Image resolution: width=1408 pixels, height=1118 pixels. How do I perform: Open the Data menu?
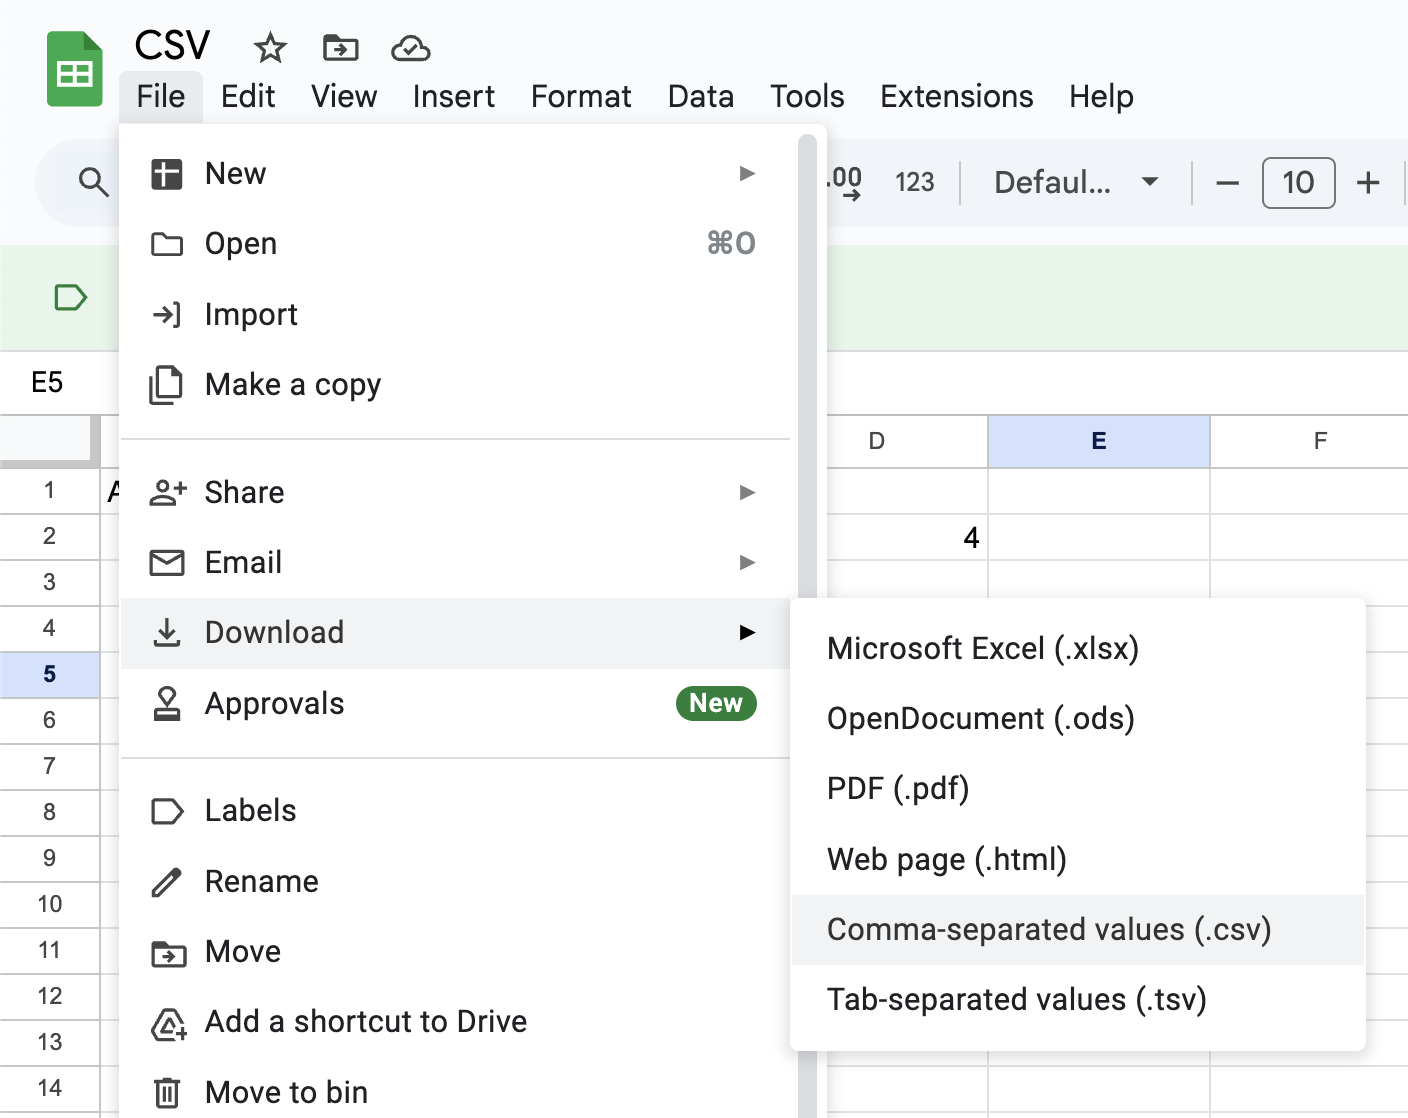click(x=701, y=96)
